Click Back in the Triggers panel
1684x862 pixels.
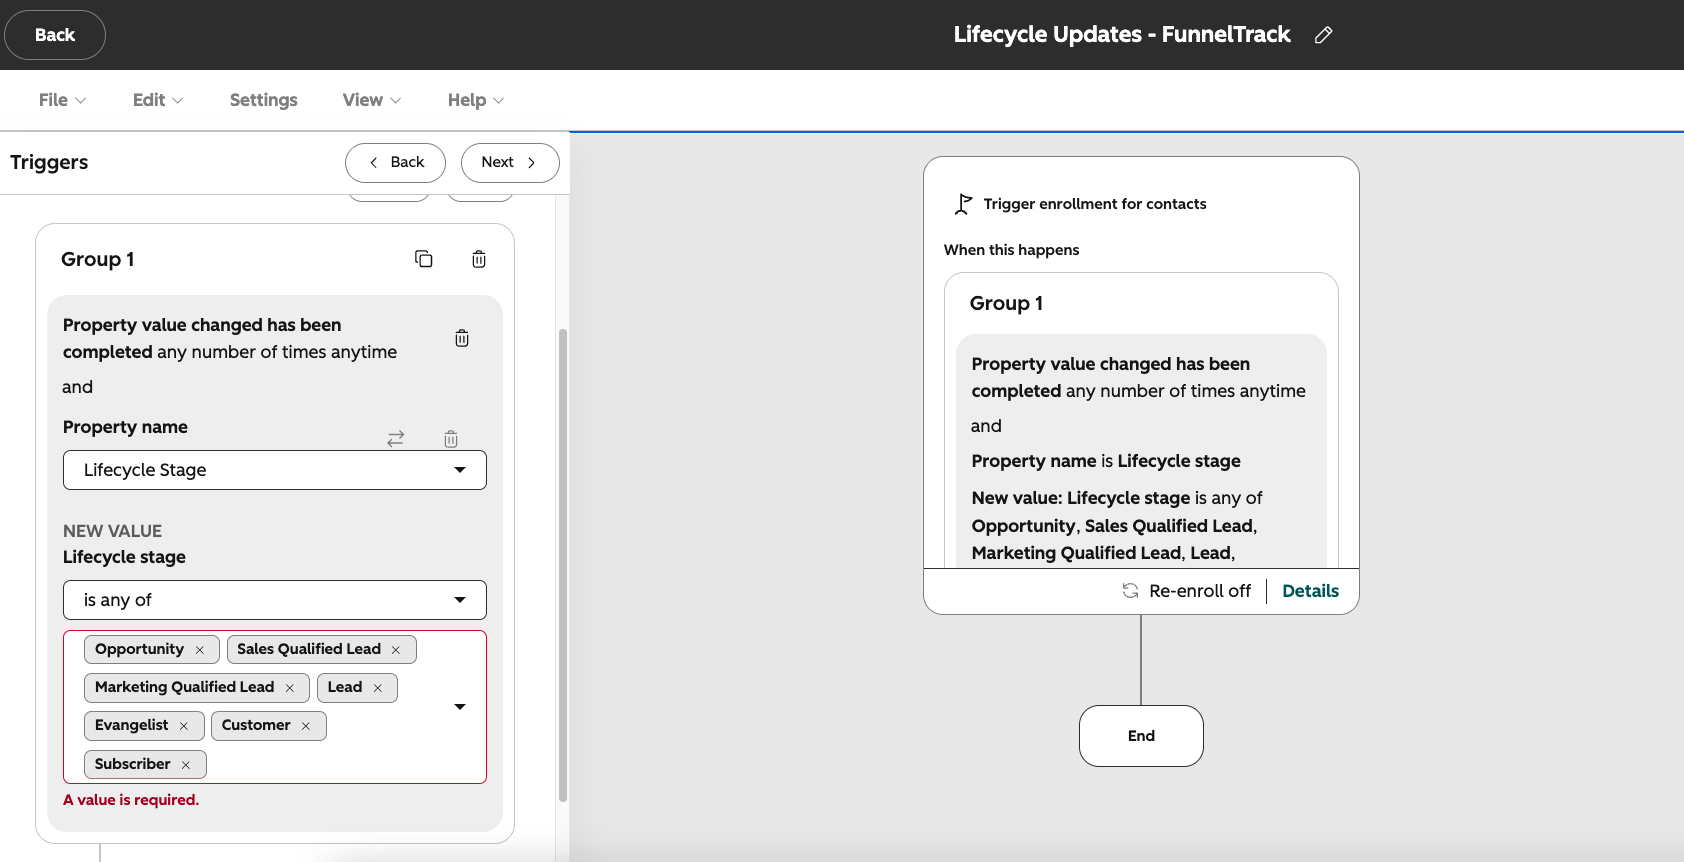[395, 163]
